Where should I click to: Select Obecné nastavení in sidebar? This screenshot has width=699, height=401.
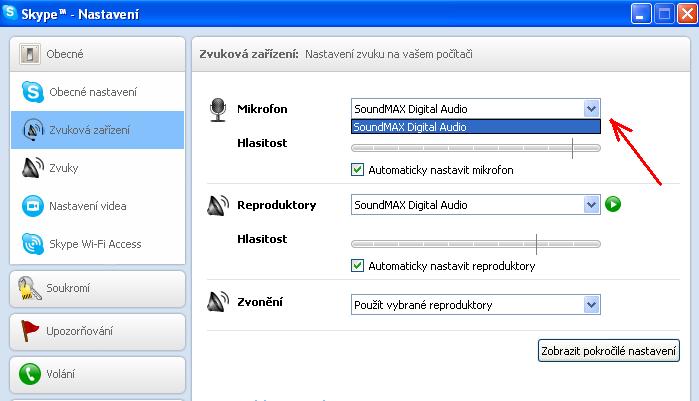(97, 92)
